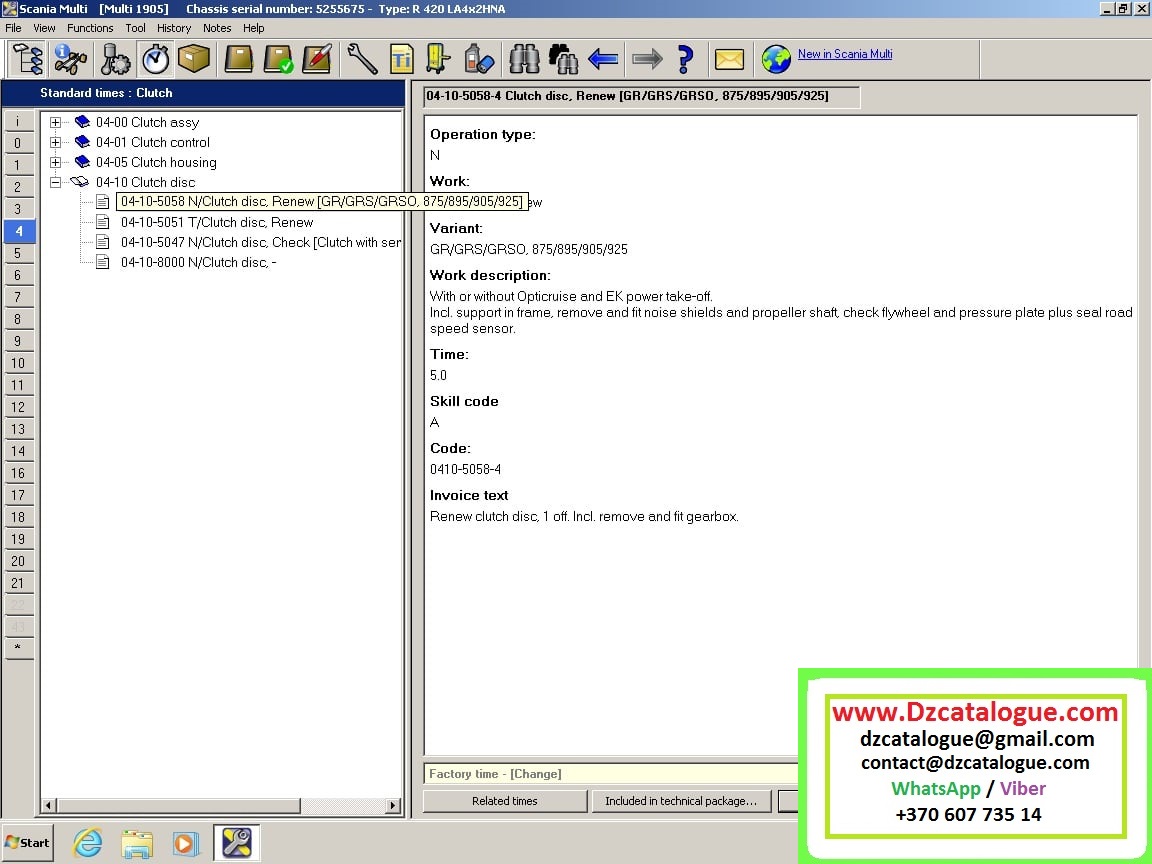Select main group 10 in the sidebar
1152x864 pixels.
(x=18, y=363)
